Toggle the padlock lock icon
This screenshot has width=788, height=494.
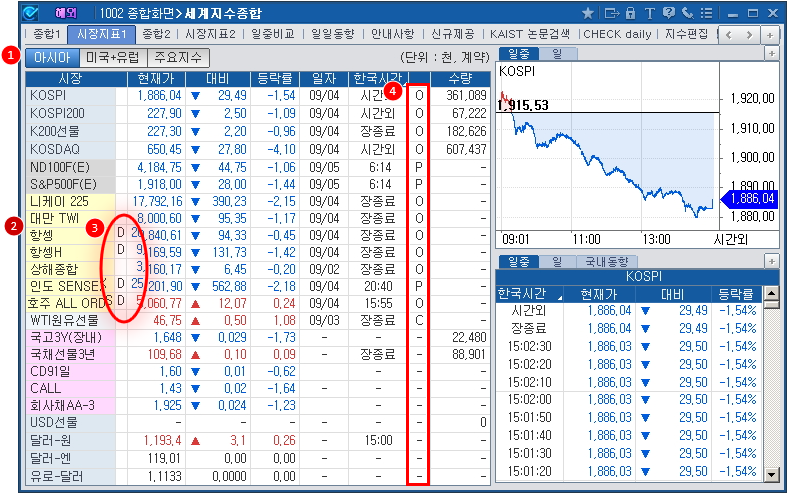[630, 13]
